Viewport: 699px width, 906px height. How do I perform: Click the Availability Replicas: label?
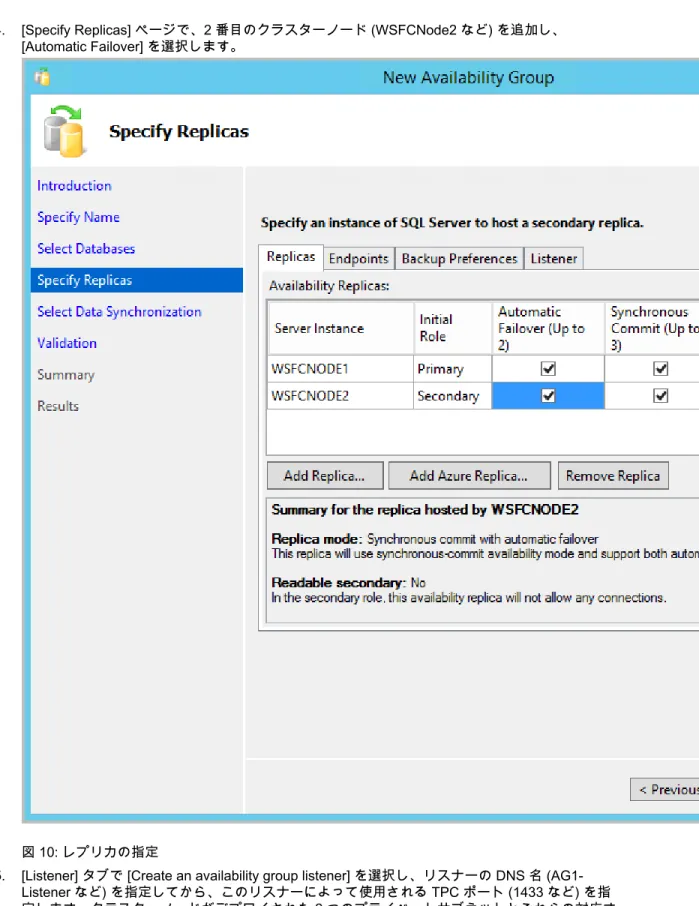click(x=329, y=285)
